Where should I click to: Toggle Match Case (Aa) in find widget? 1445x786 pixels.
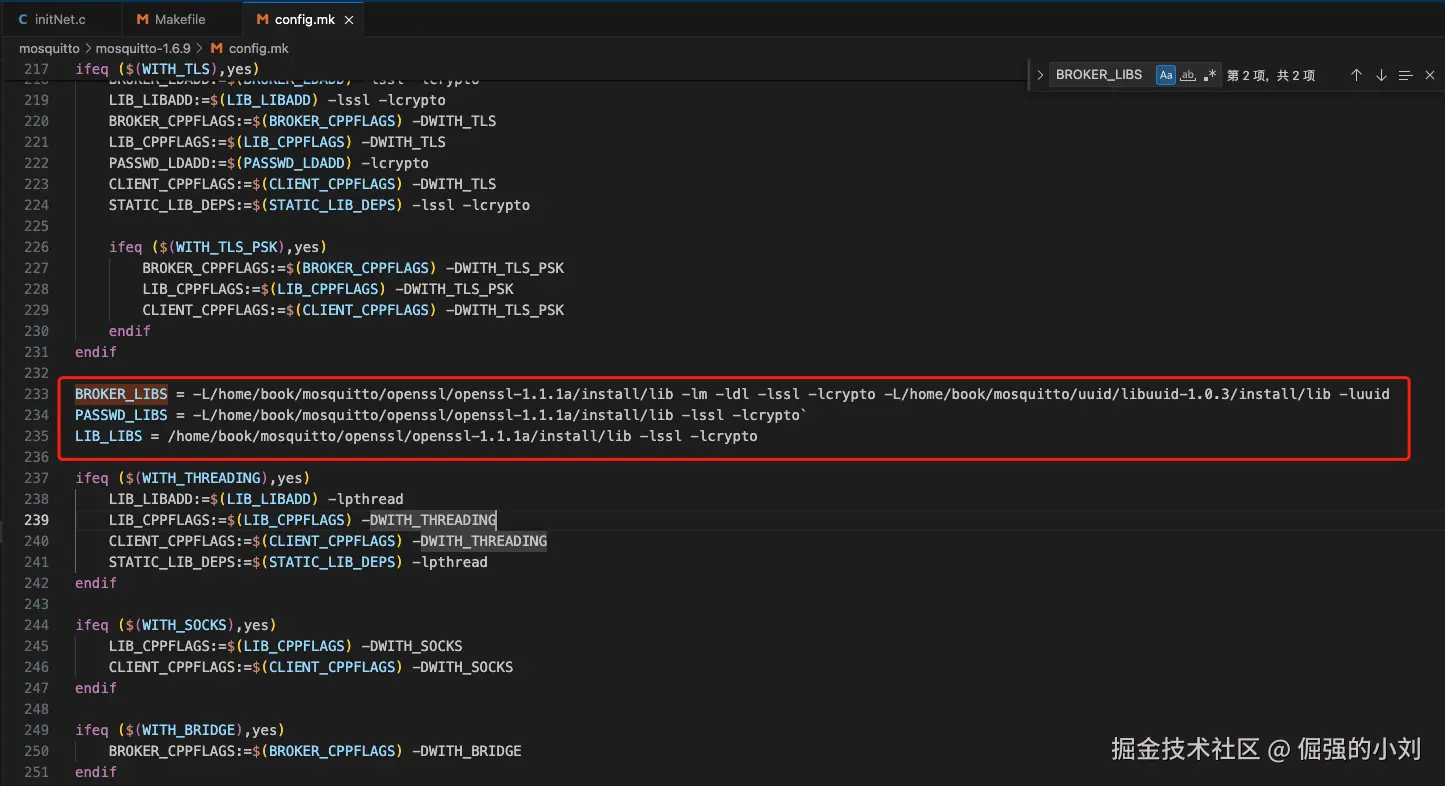point(1166,75)
